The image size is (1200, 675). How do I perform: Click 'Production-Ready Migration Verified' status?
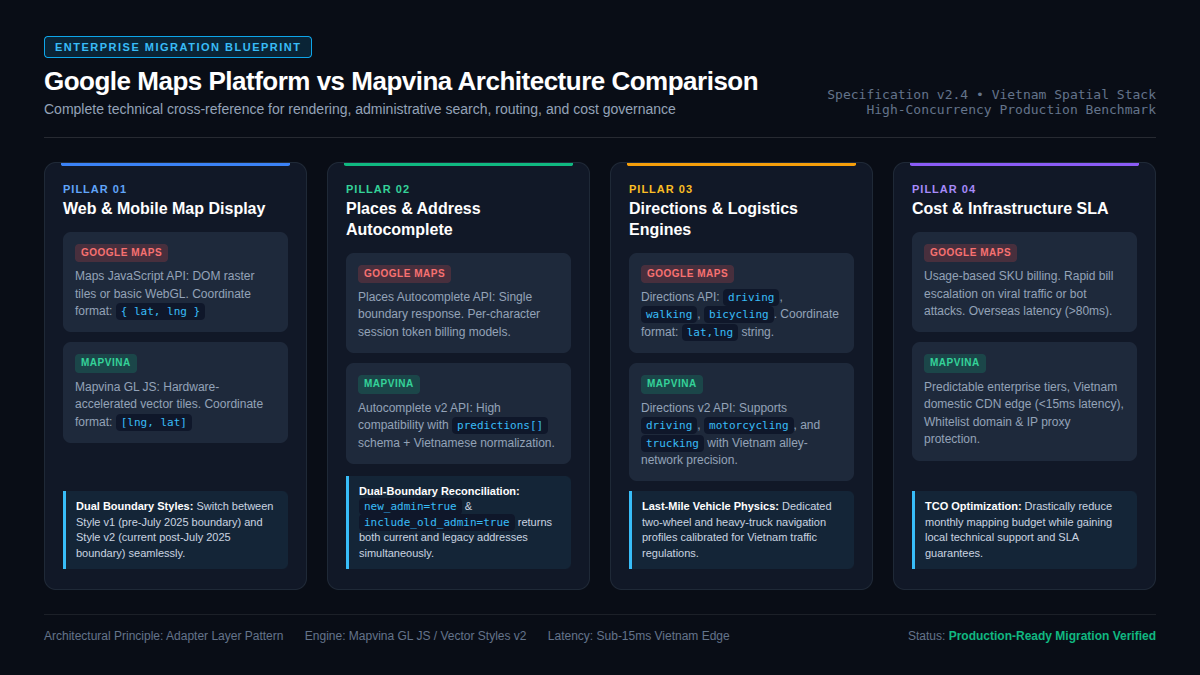pyautogui.click(x=1052, y=636)
